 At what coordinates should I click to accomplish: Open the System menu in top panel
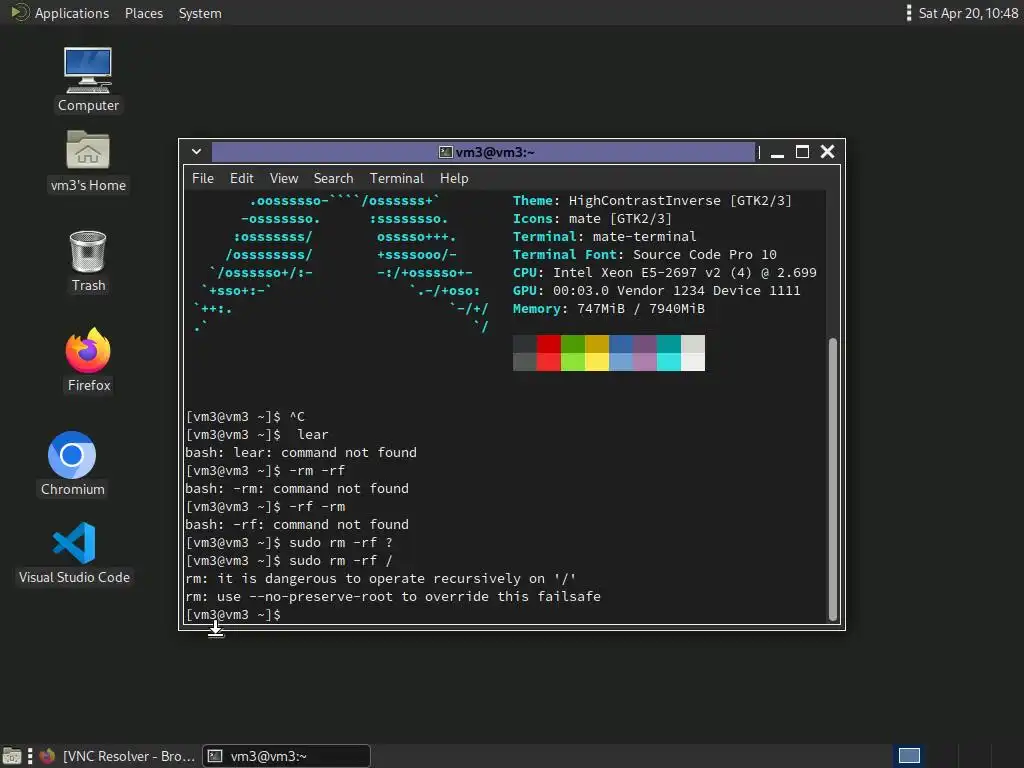point(200,13)
